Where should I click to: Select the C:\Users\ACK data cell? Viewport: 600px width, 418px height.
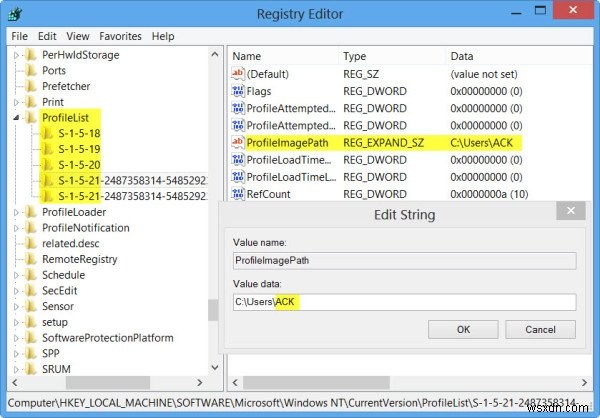pyautogui.click(x=481, y=143)
